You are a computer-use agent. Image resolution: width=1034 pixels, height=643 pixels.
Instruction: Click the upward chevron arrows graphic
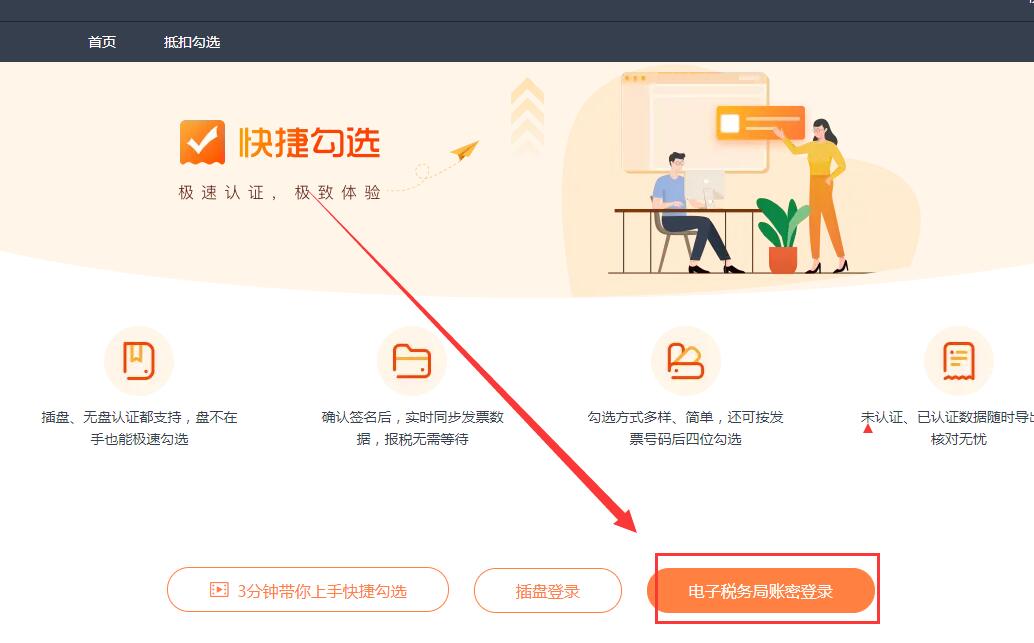pyautogui.click(x=528, y=115)
